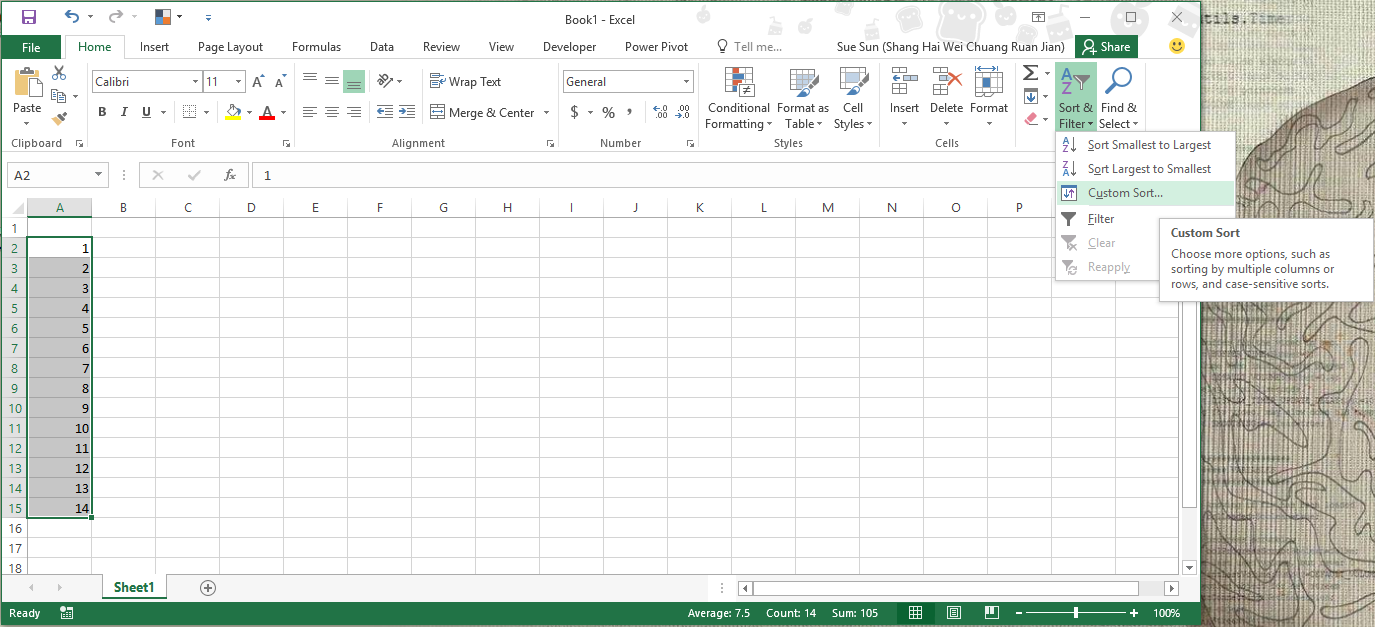Switch to Page Break Preview in the status bar
The height and width of the screenshot is (627, 1375).
coord(991,613)
